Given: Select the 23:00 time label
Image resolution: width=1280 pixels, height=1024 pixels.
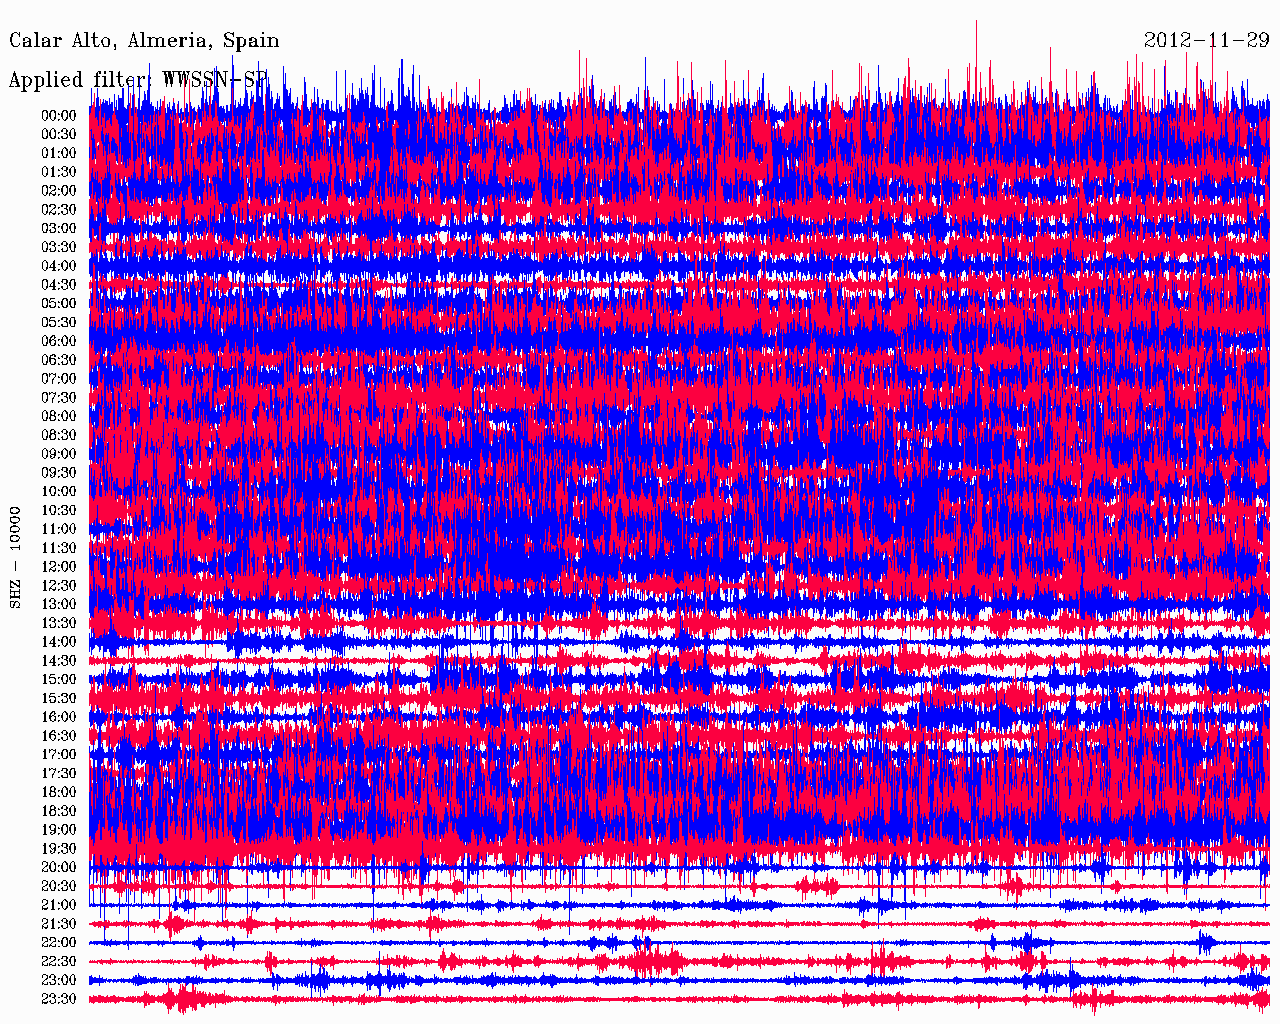Looking at the screenshot, I should click(59, 980).
